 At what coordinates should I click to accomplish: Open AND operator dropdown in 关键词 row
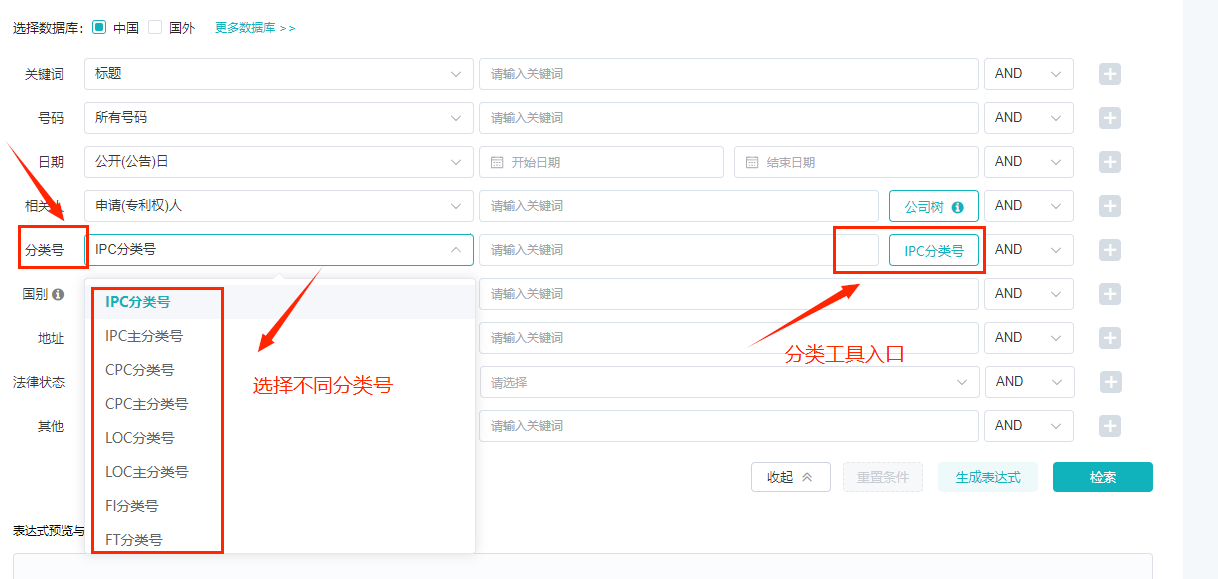(x=1029, y=74)
